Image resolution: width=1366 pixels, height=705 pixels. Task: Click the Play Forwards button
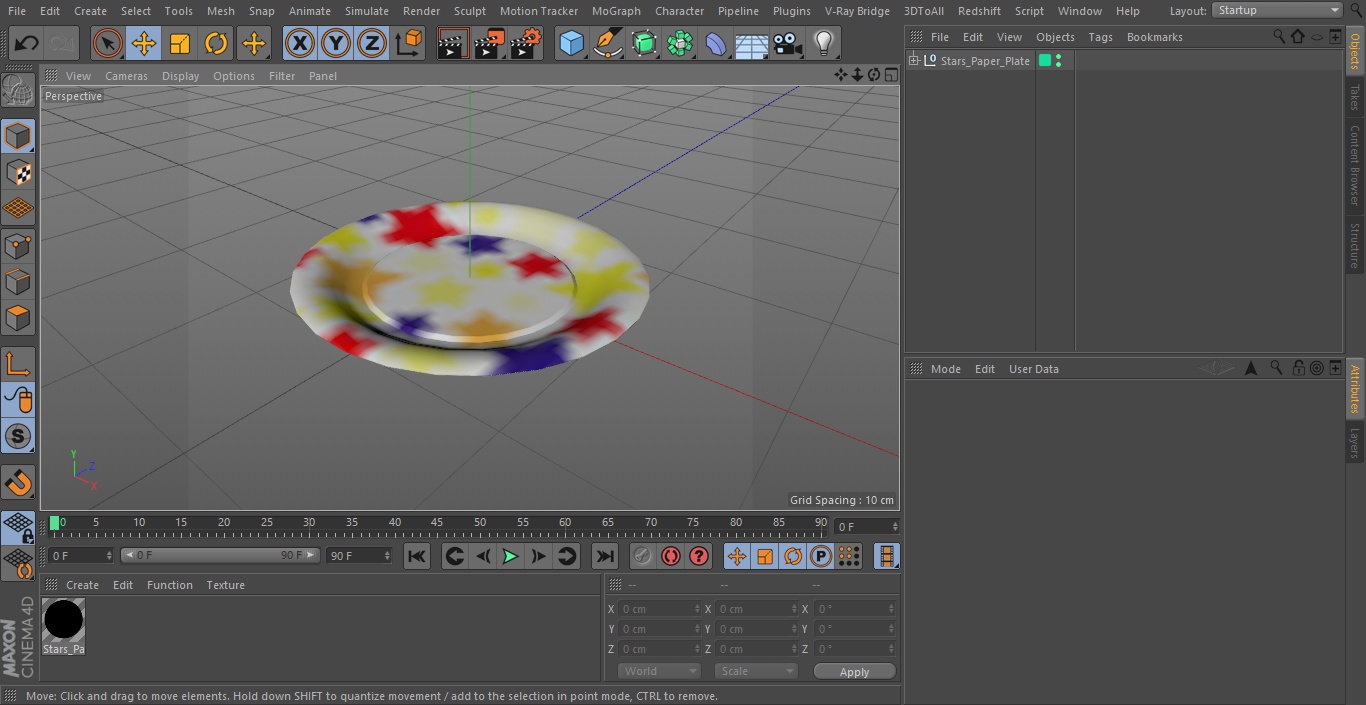[510, 556]
